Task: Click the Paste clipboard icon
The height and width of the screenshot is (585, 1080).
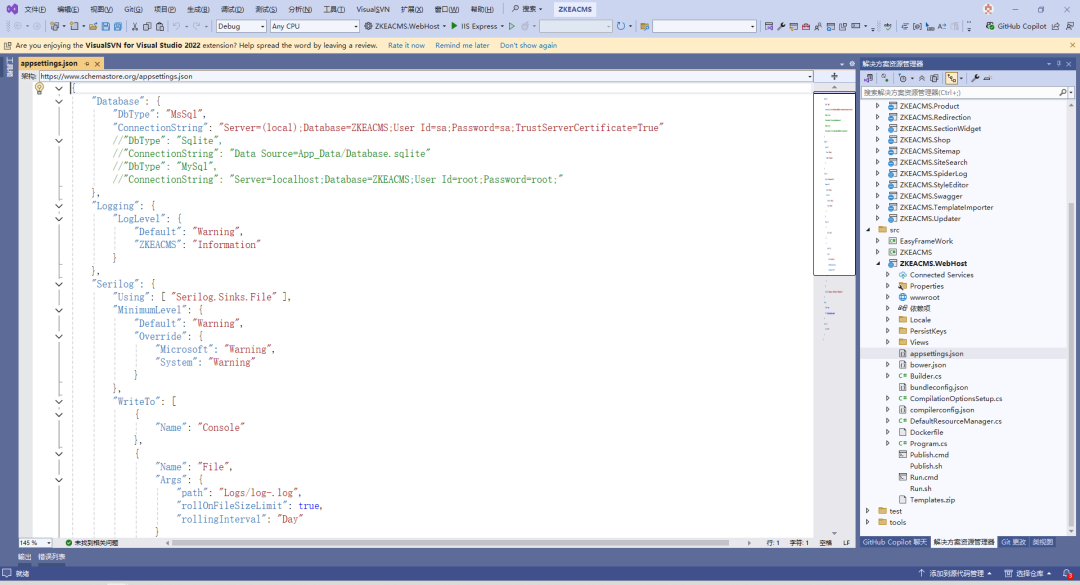Action: 160,26
